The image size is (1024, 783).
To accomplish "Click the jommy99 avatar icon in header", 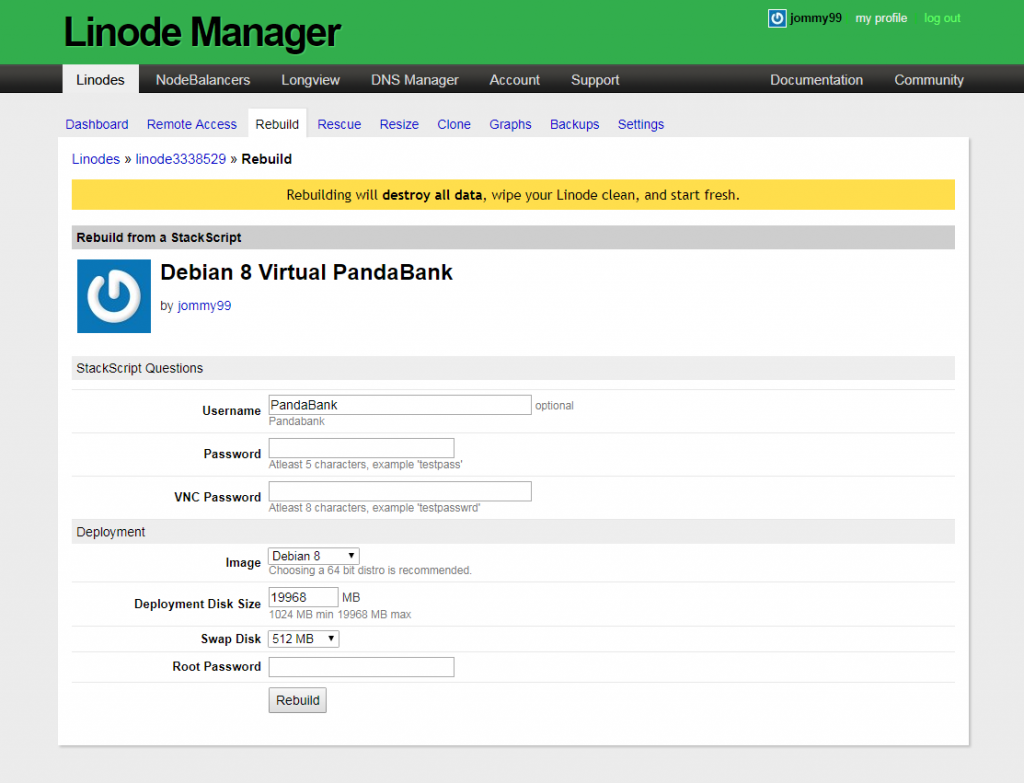I will coord(776,18).
